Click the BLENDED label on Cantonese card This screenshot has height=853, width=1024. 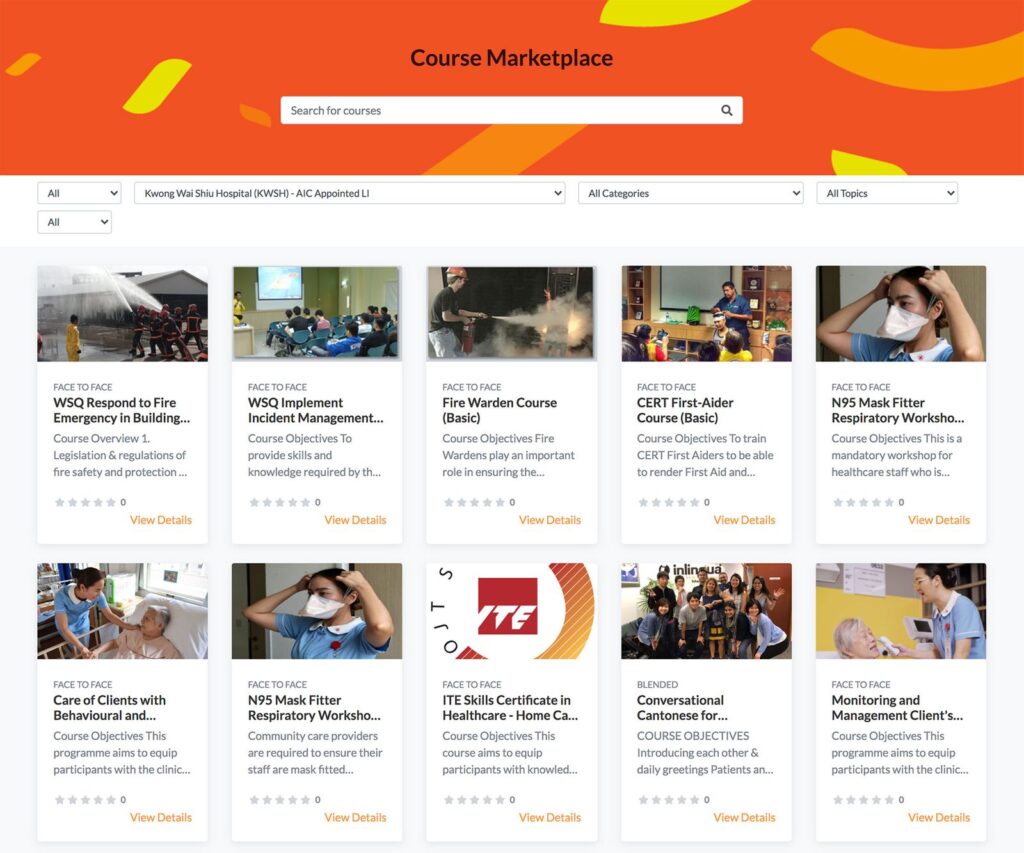tap(657, 684)
